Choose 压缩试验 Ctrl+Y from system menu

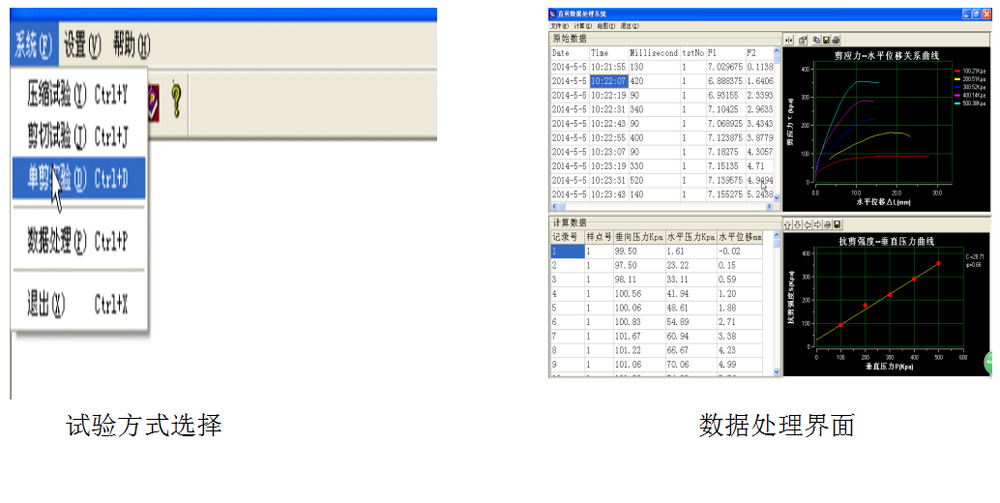point(78,95)
